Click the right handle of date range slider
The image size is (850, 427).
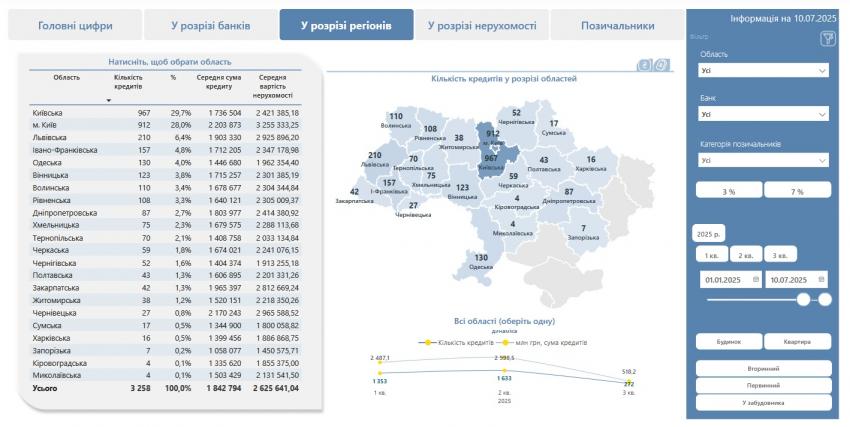[x=825, y=299]
